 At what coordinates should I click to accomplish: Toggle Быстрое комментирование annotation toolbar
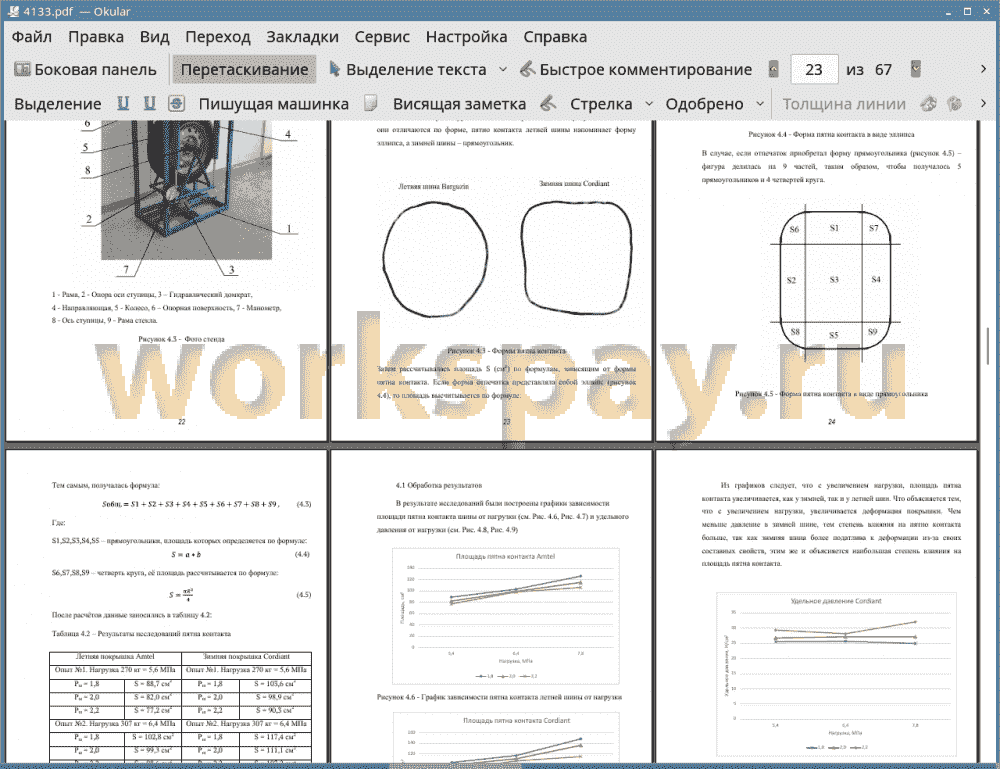(x=636, y=70)
